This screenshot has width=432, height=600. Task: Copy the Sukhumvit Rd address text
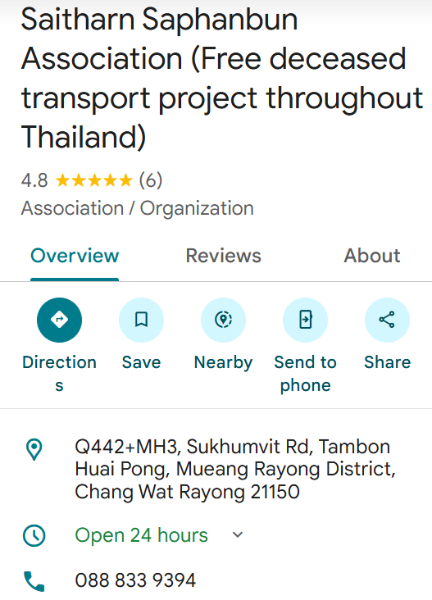point(235,469)
